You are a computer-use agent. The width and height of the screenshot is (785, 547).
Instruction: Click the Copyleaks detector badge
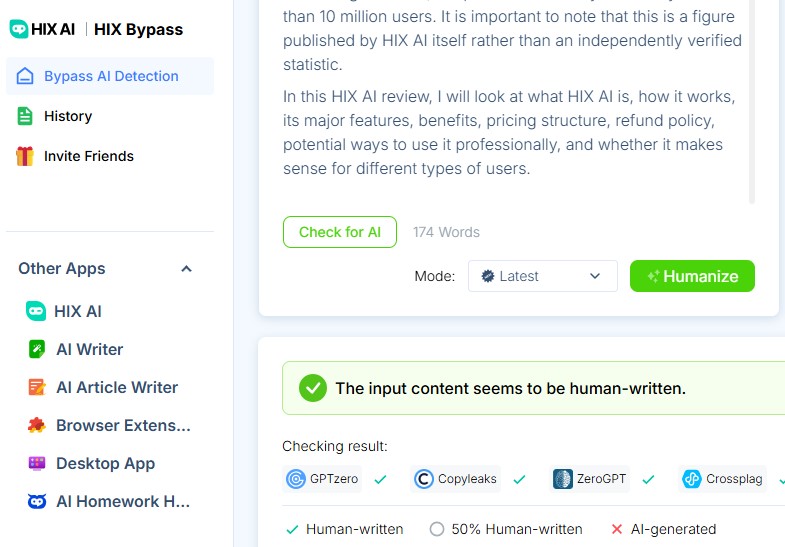pos(455,479)
